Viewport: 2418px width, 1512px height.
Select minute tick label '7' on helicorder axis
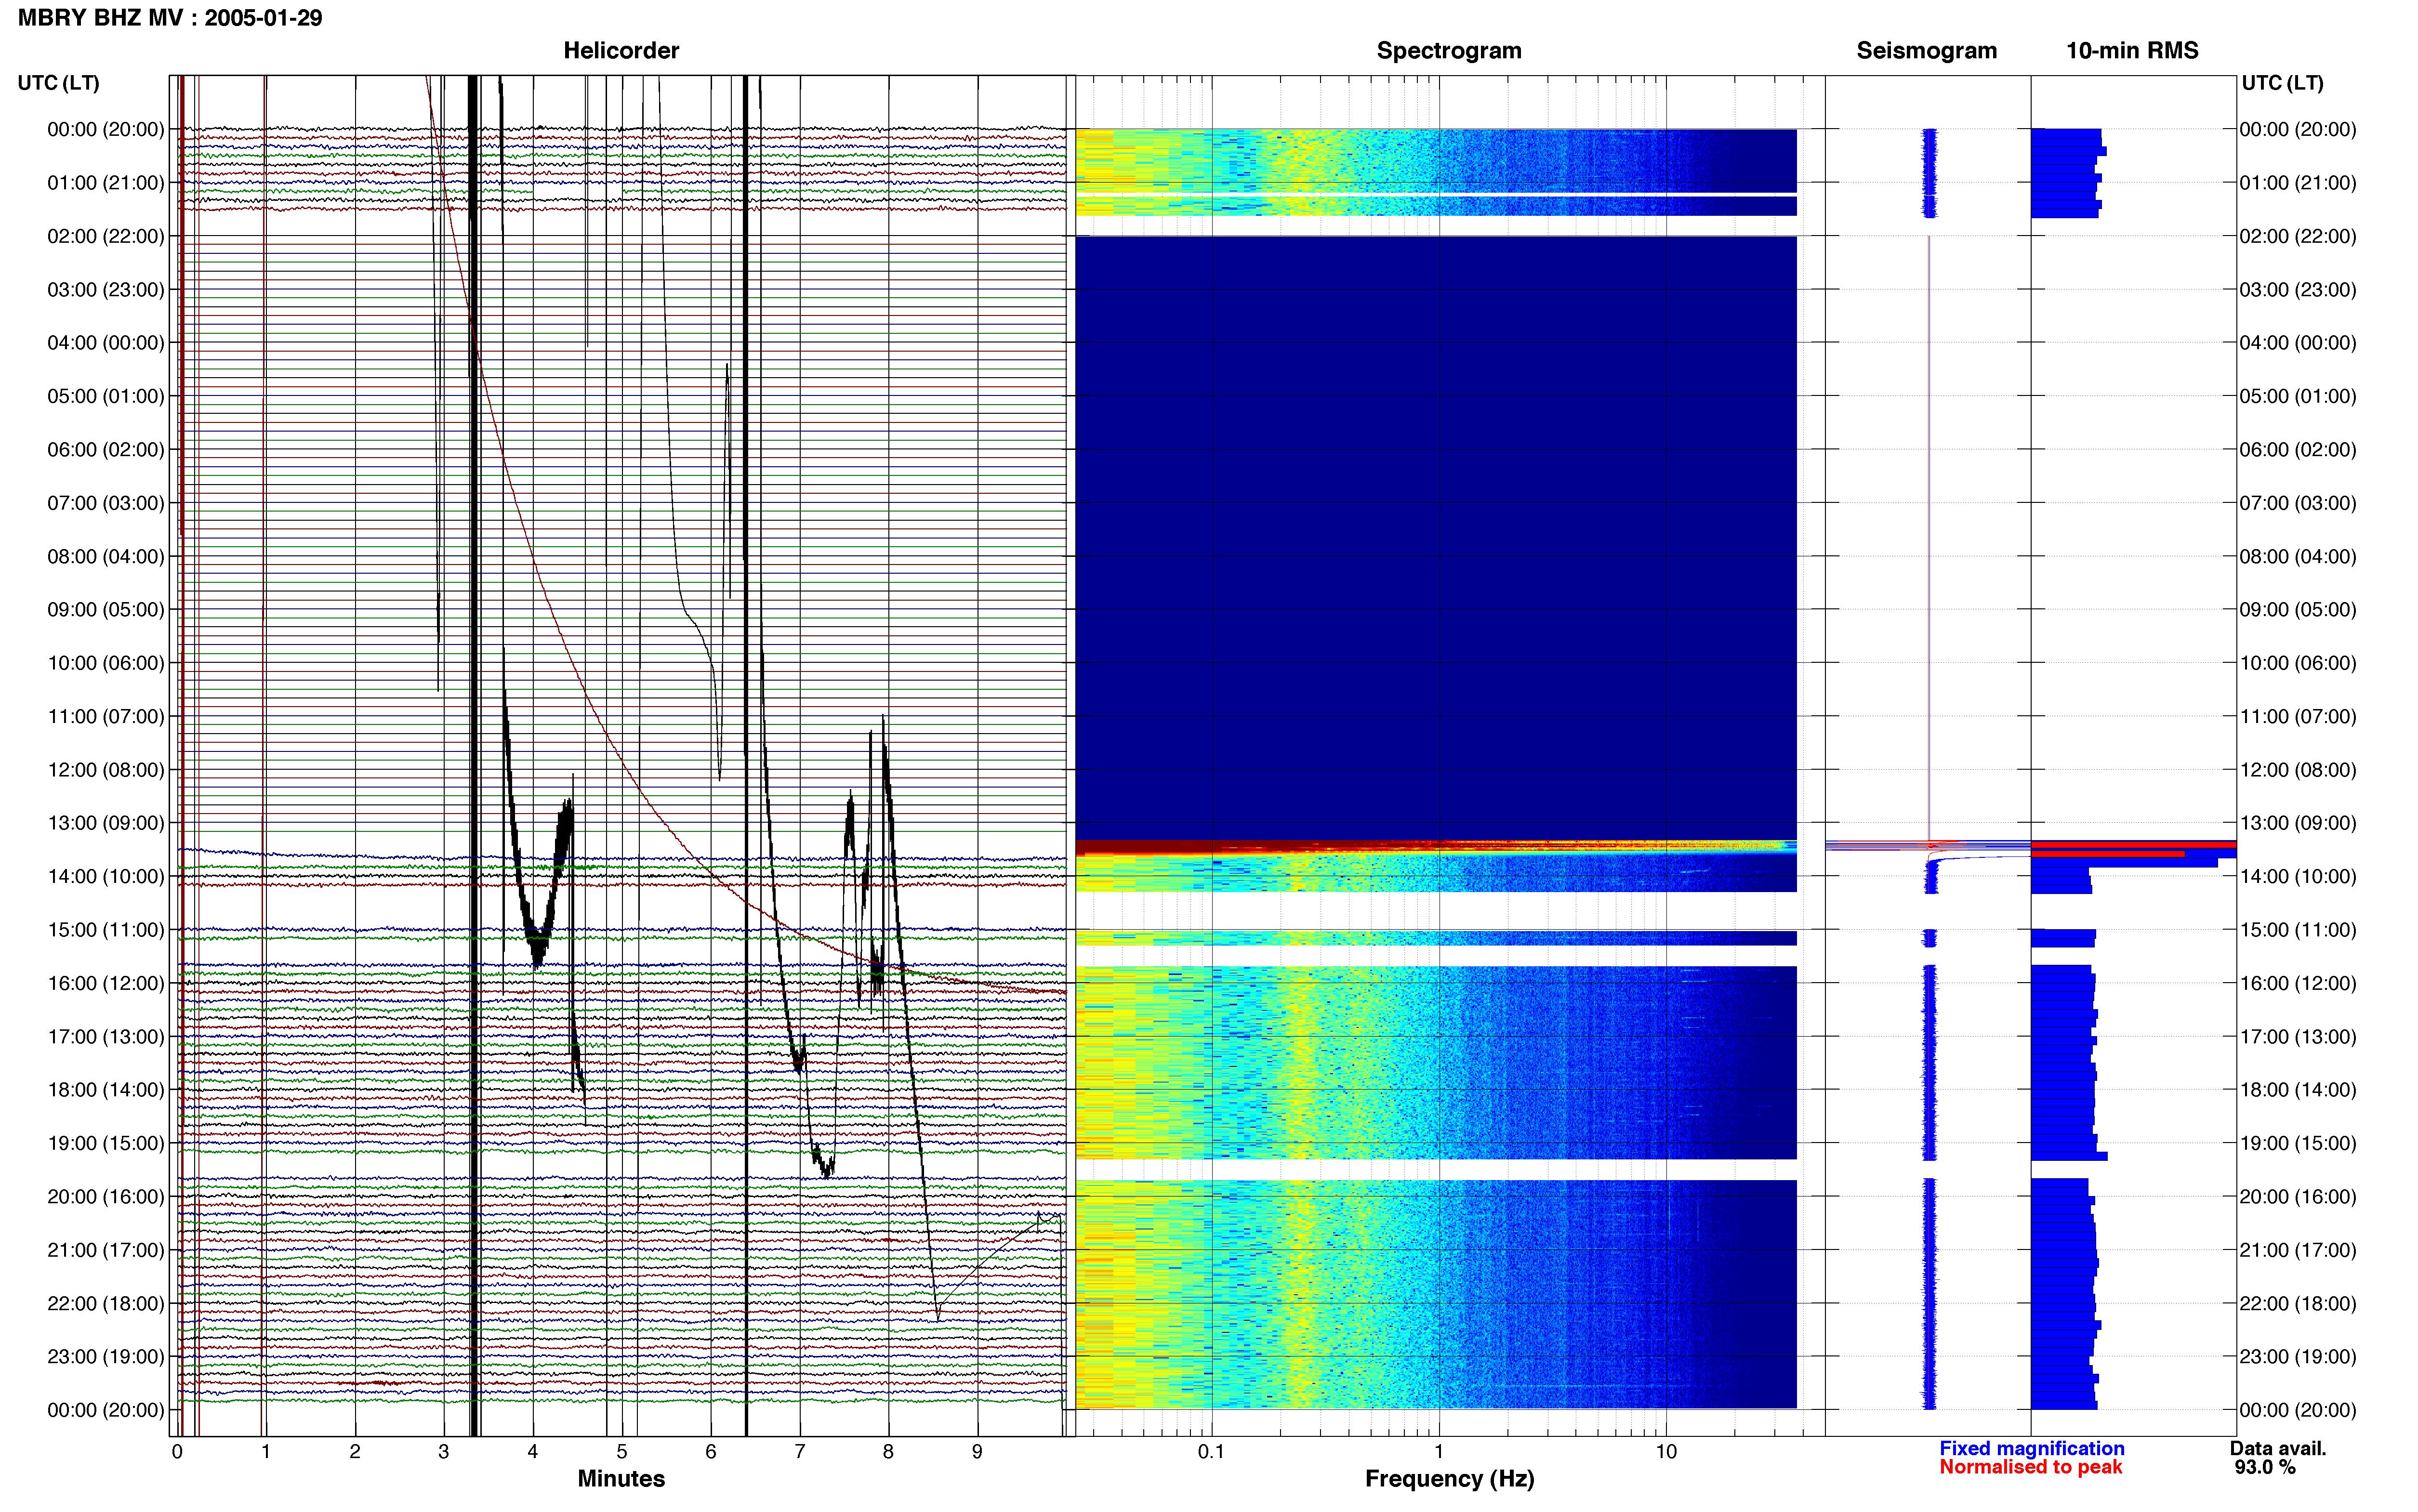[800, 1452]
